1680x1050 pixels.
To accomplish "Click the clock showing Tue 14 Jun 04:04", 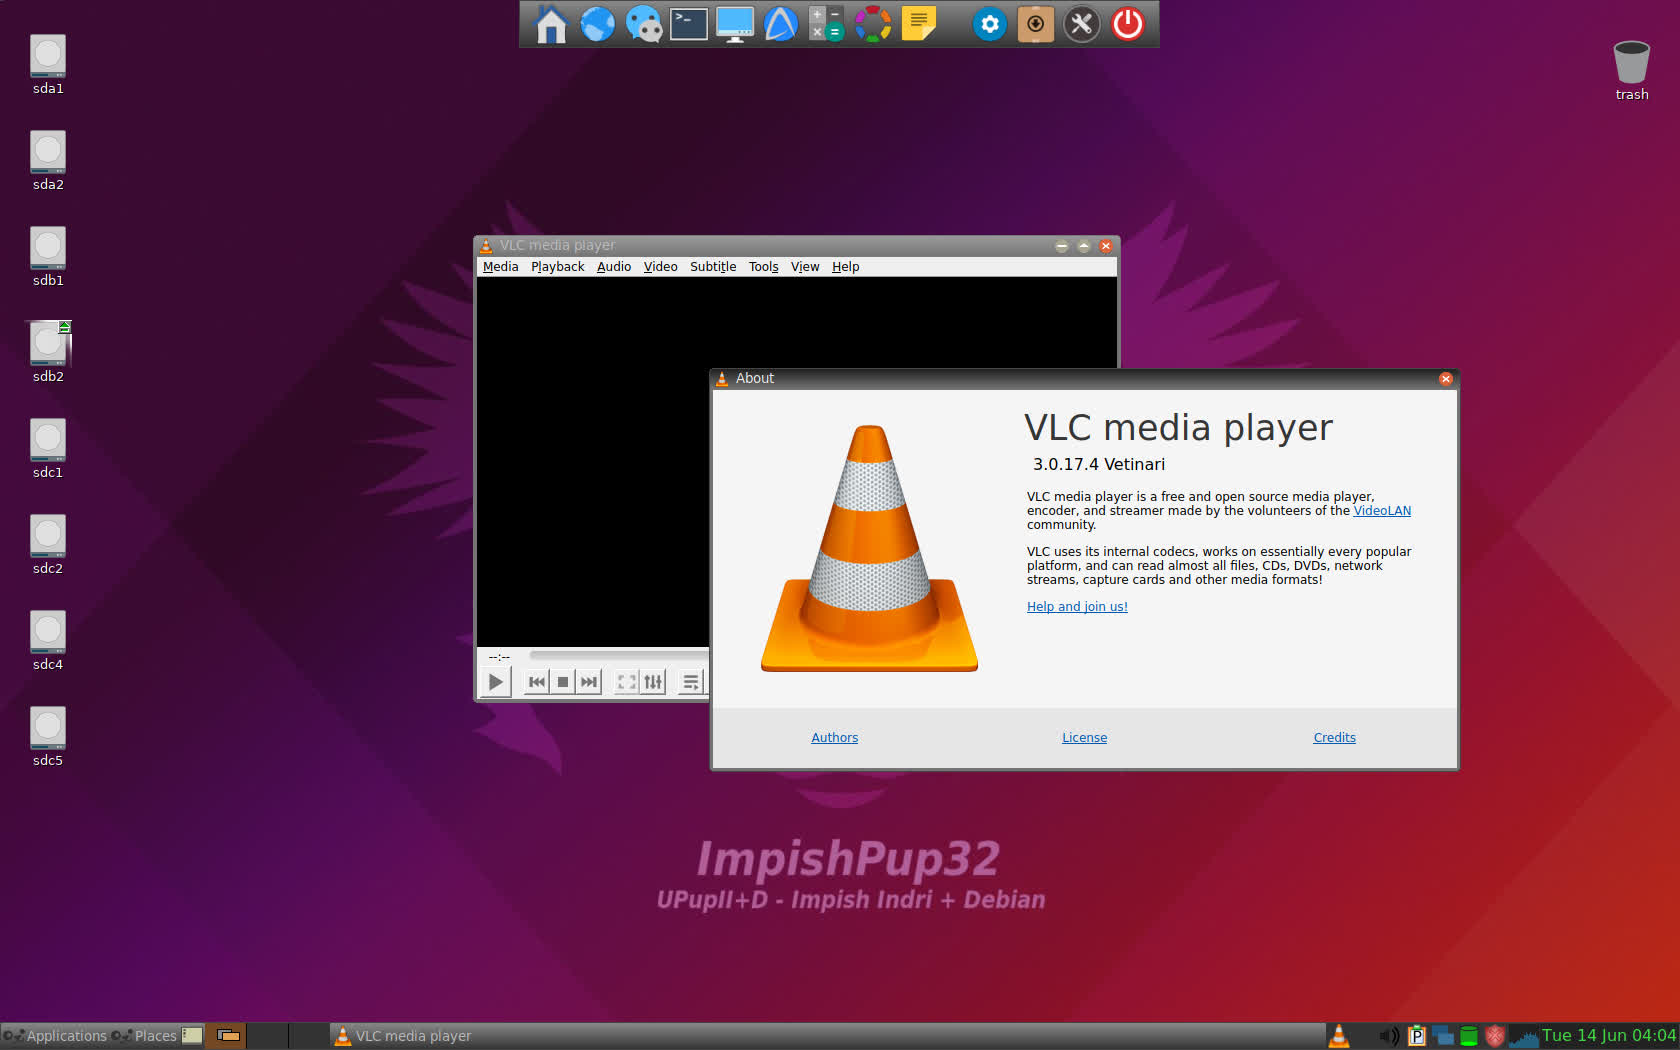I will [x=1608, y=1036].
